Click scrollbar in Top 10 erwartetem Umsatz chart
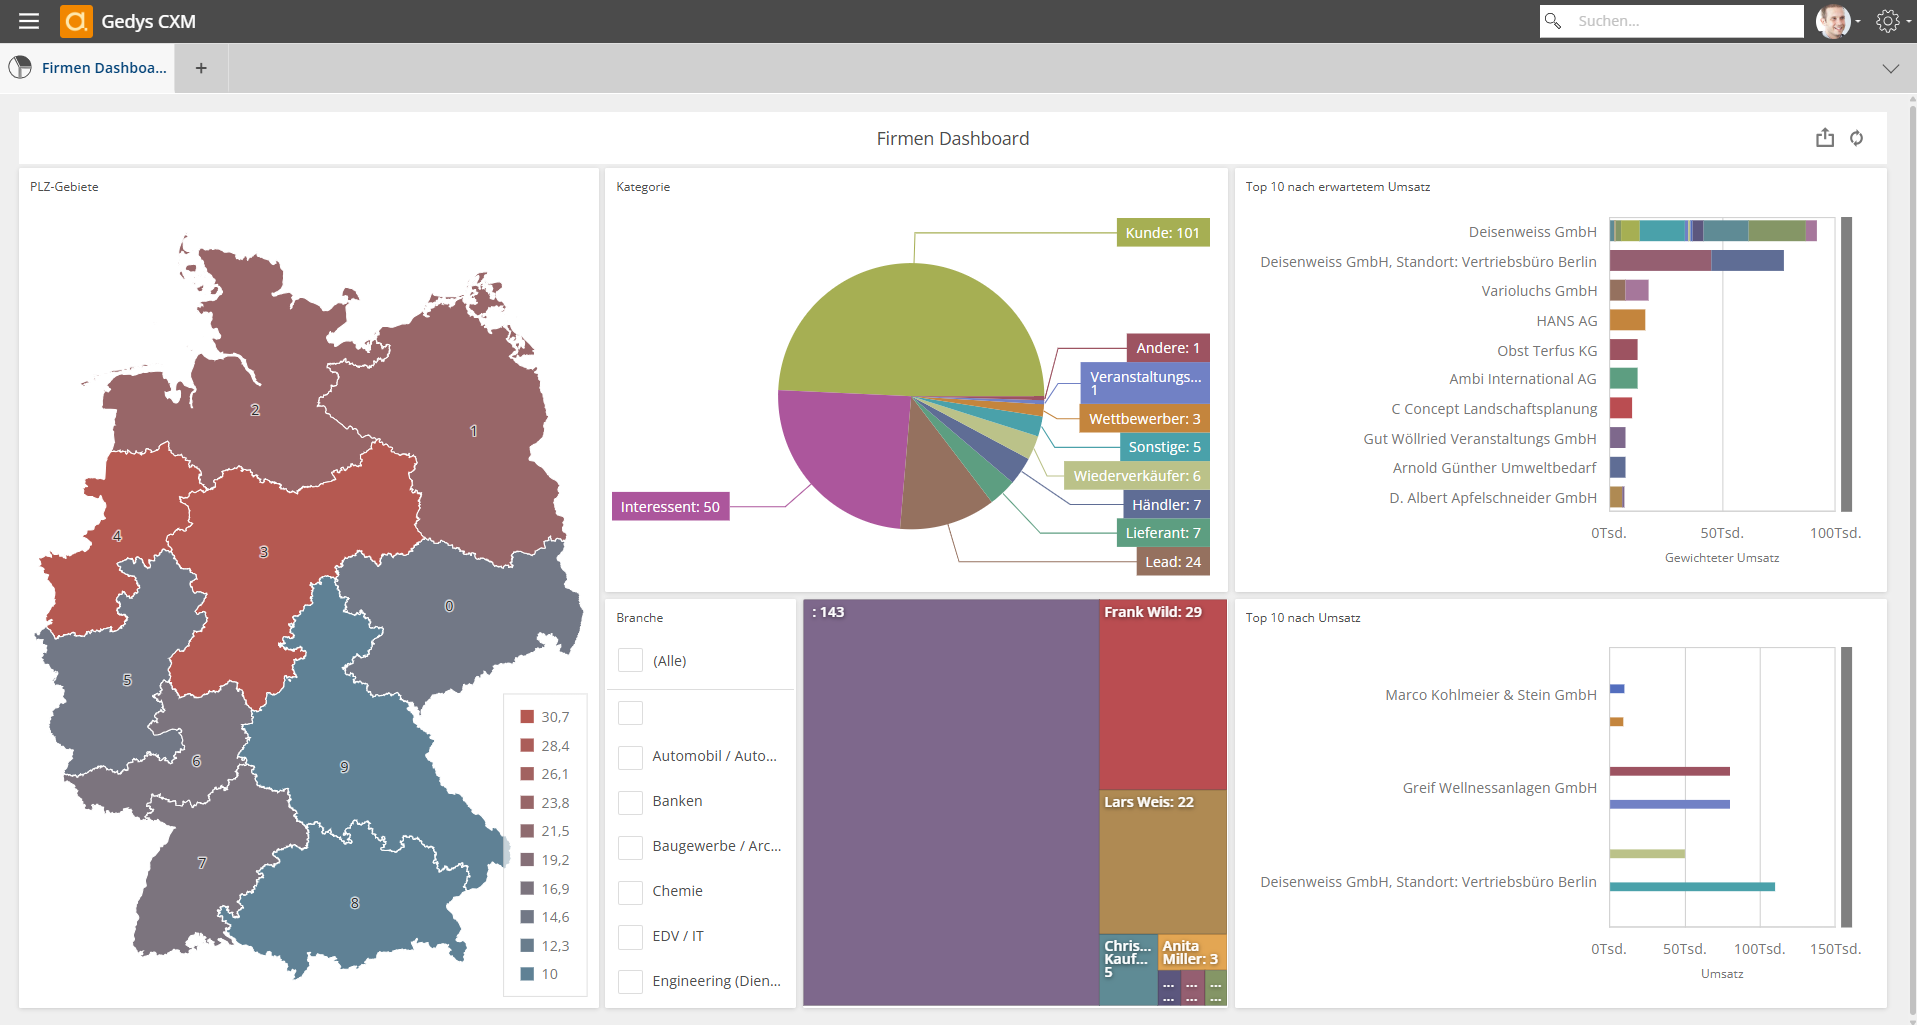 coord(1846,364)
